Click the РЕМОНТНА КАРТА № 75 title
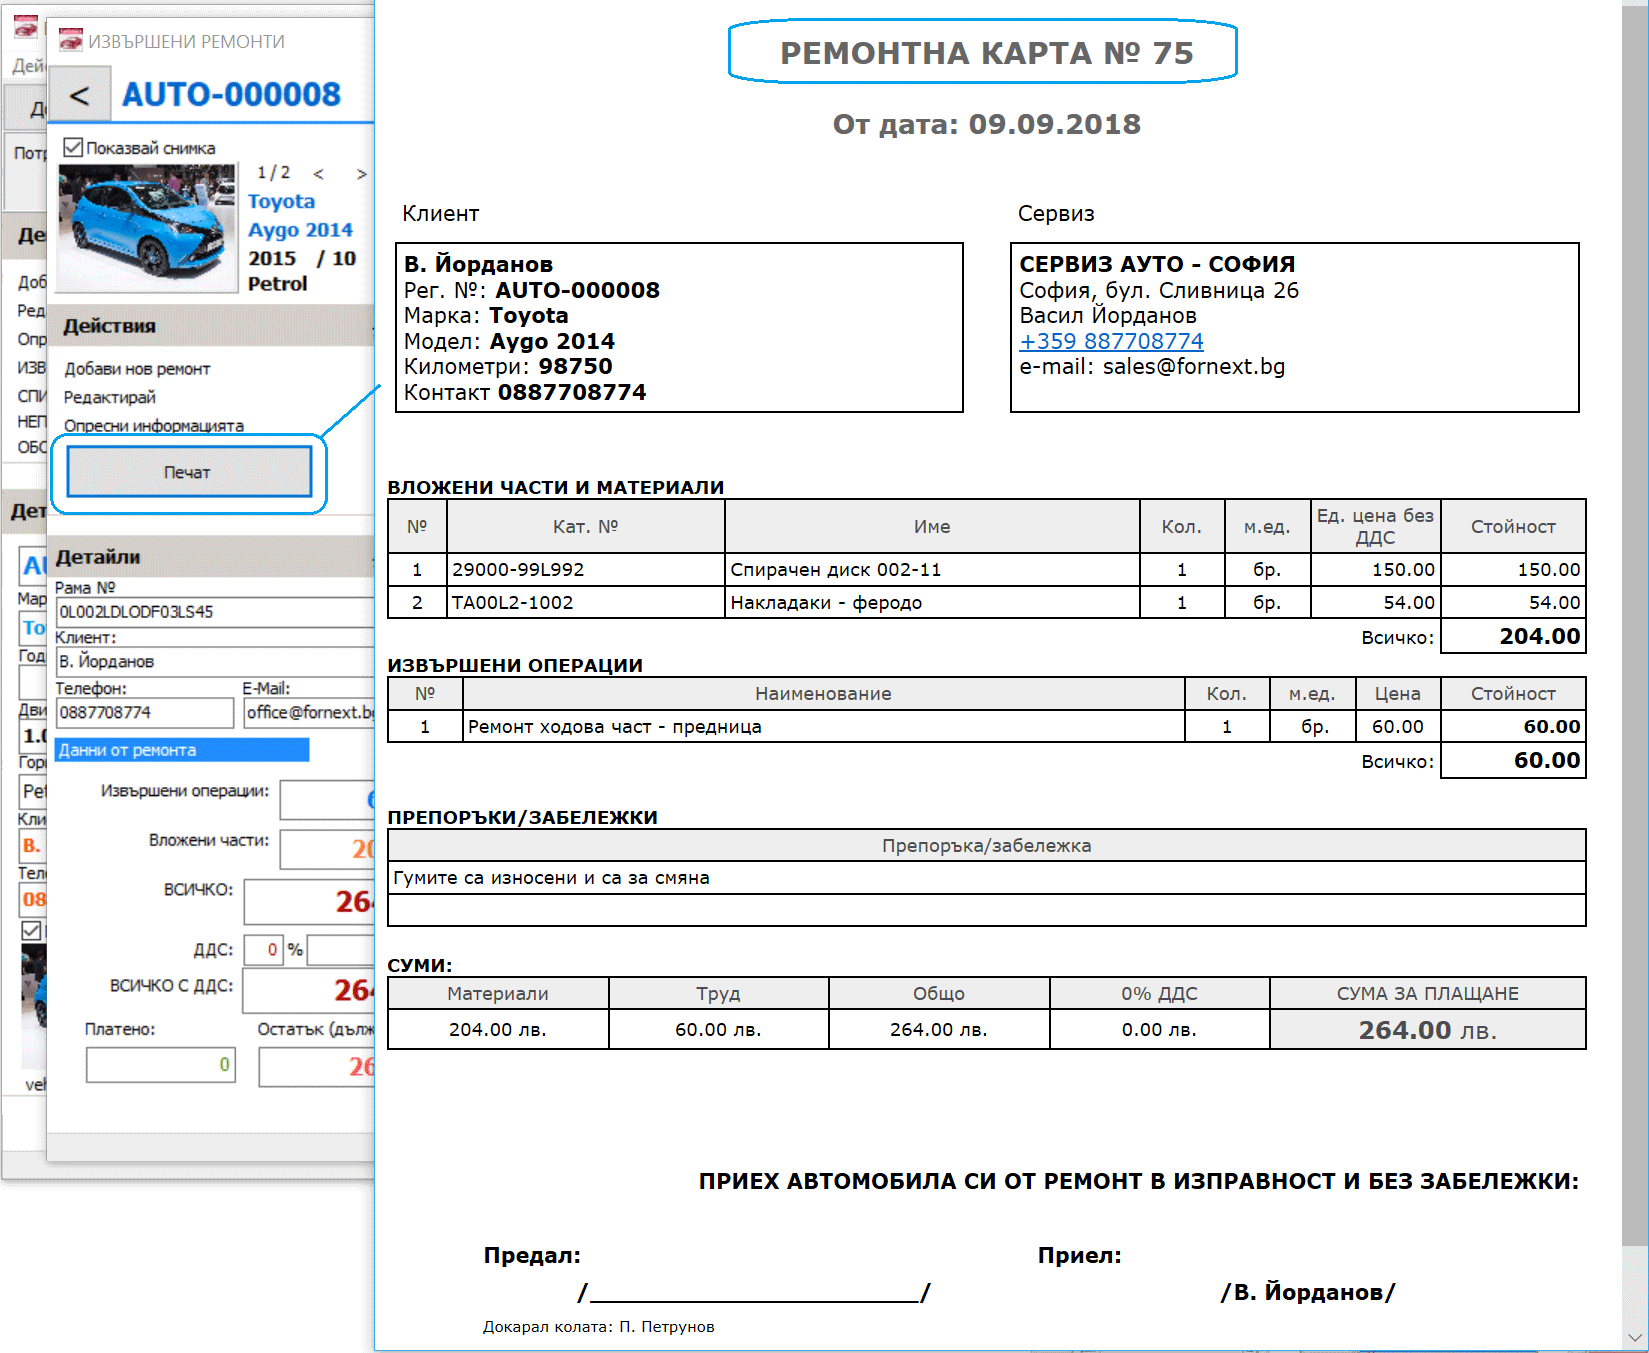1649x1353 pixels. point(986,53)
